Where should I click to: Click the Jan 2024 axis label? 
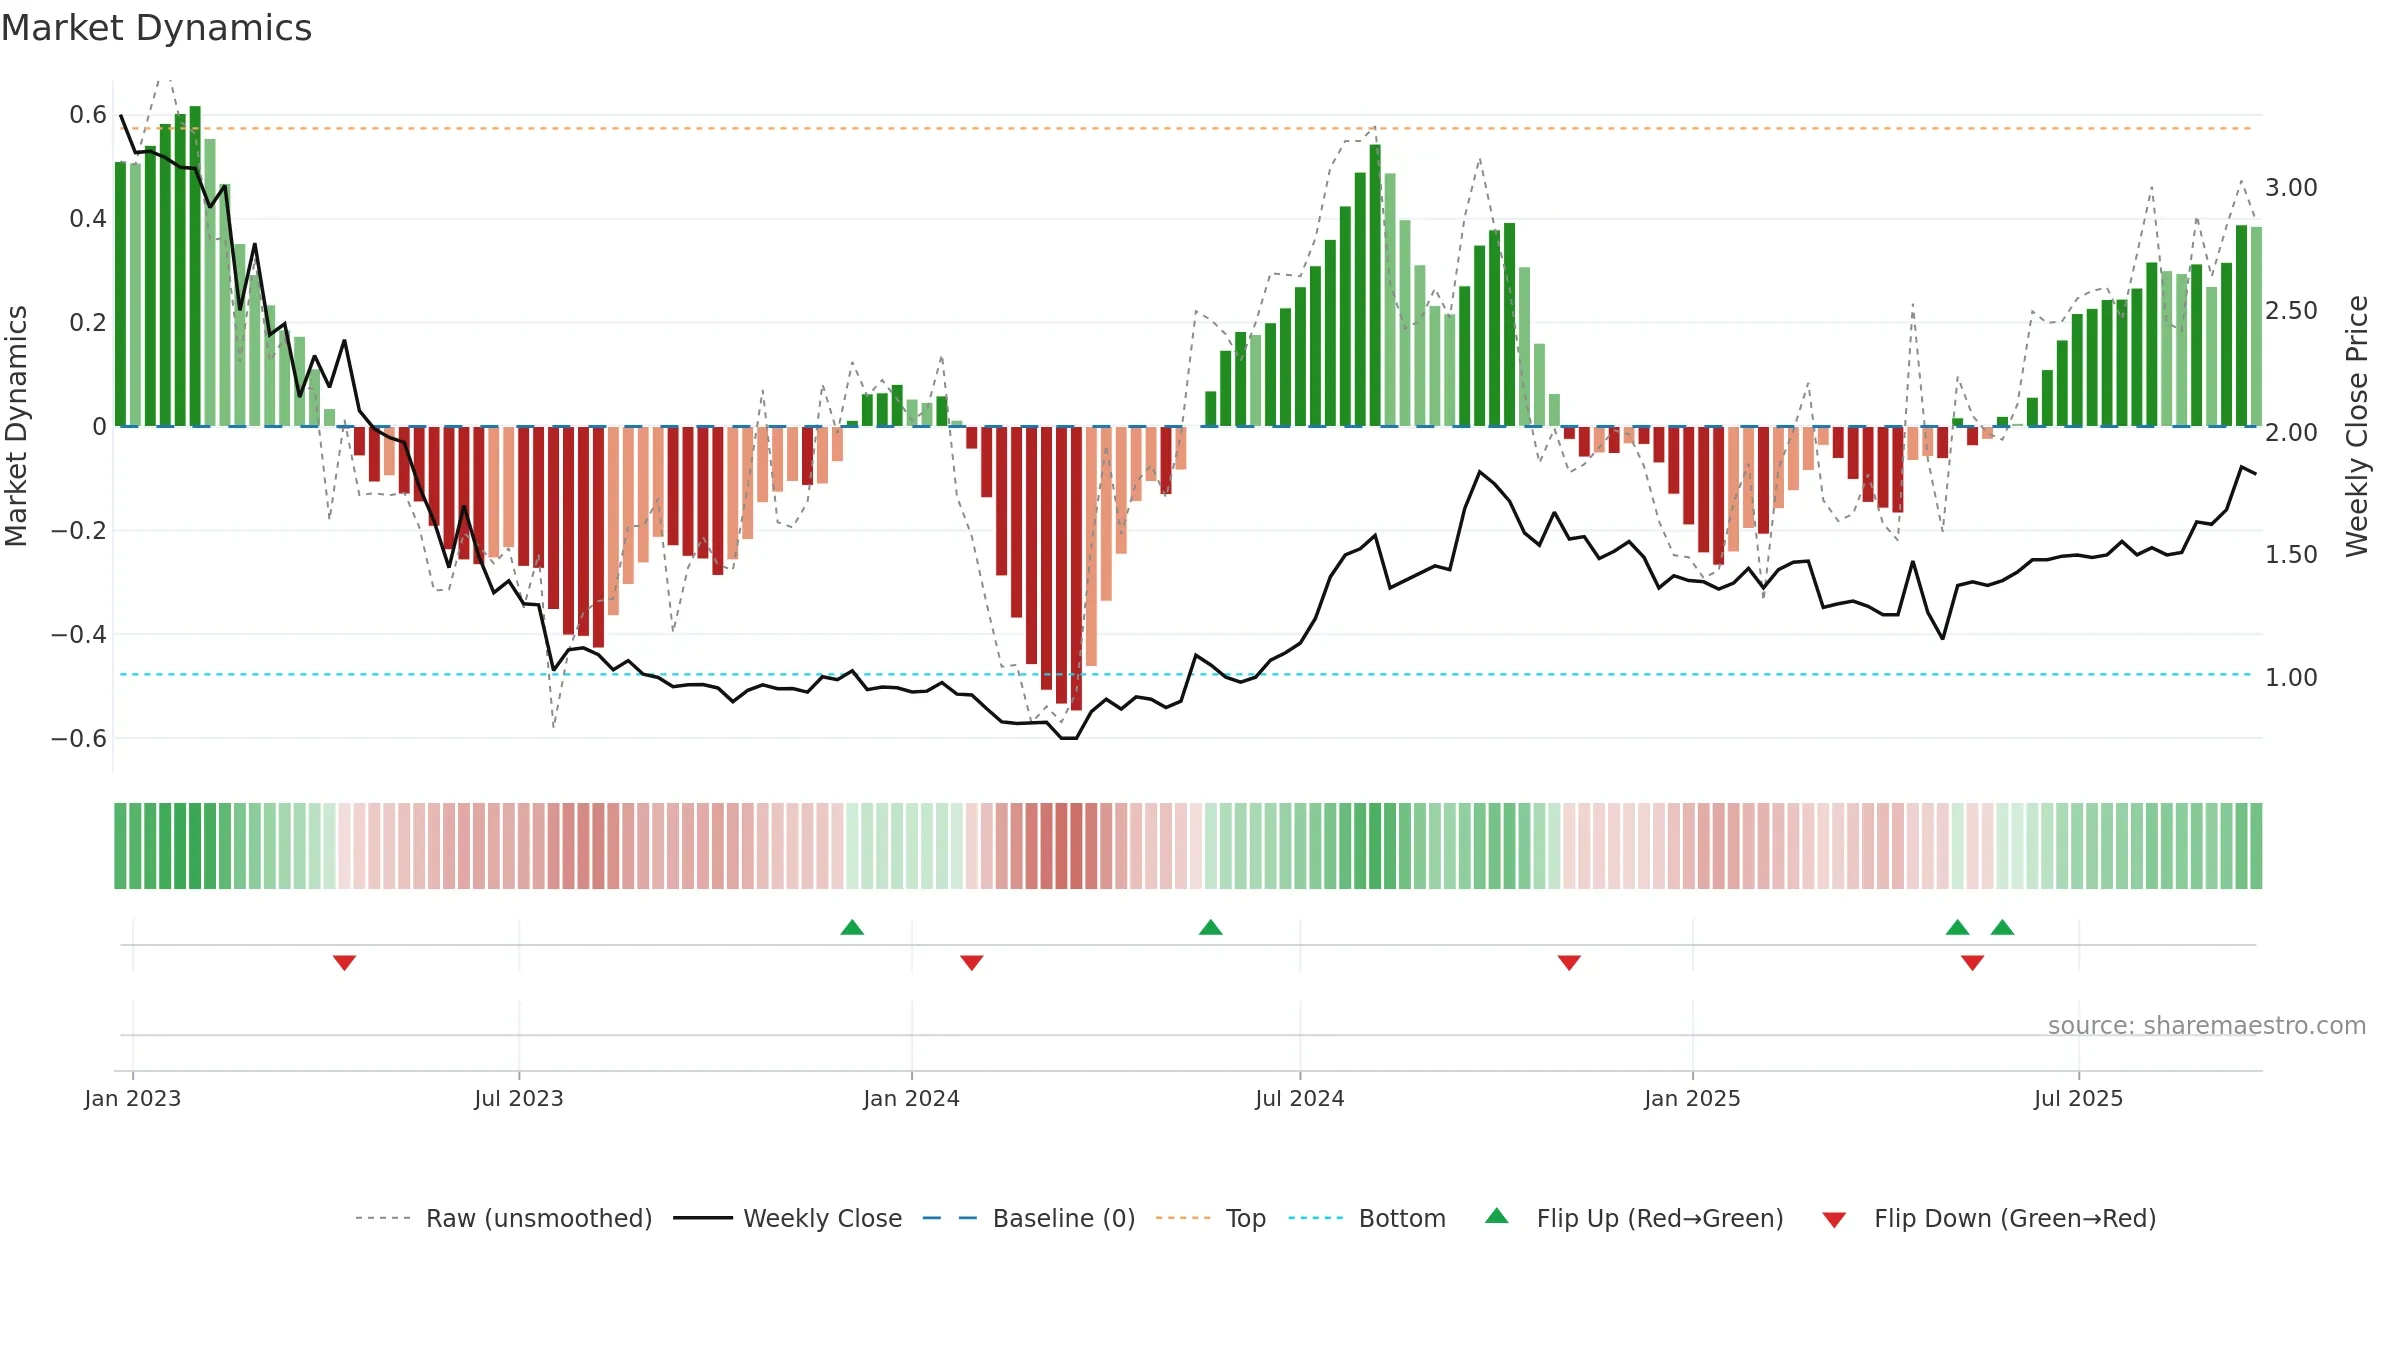(912, 1098)
